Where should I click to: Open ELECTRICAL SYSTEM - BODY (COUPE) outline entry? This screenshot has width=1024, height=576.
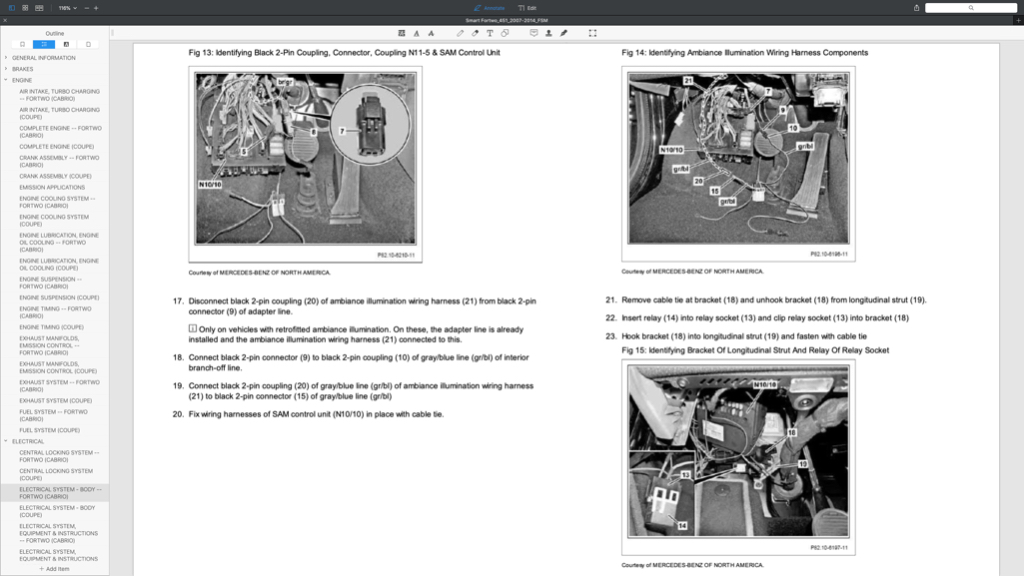57,511
